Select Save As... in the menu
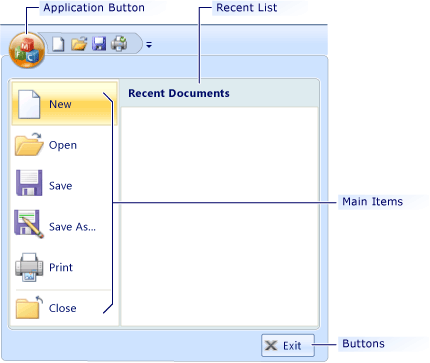Viewport: 430px width, 363px height. [64, 226]
